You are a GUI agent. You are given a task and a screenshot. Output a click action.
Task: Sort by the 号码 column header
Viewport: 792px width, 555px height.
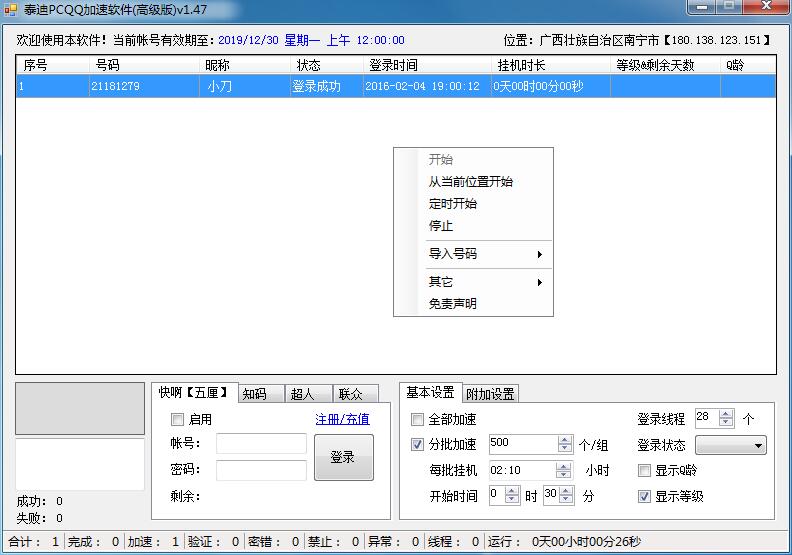(144, 65)
